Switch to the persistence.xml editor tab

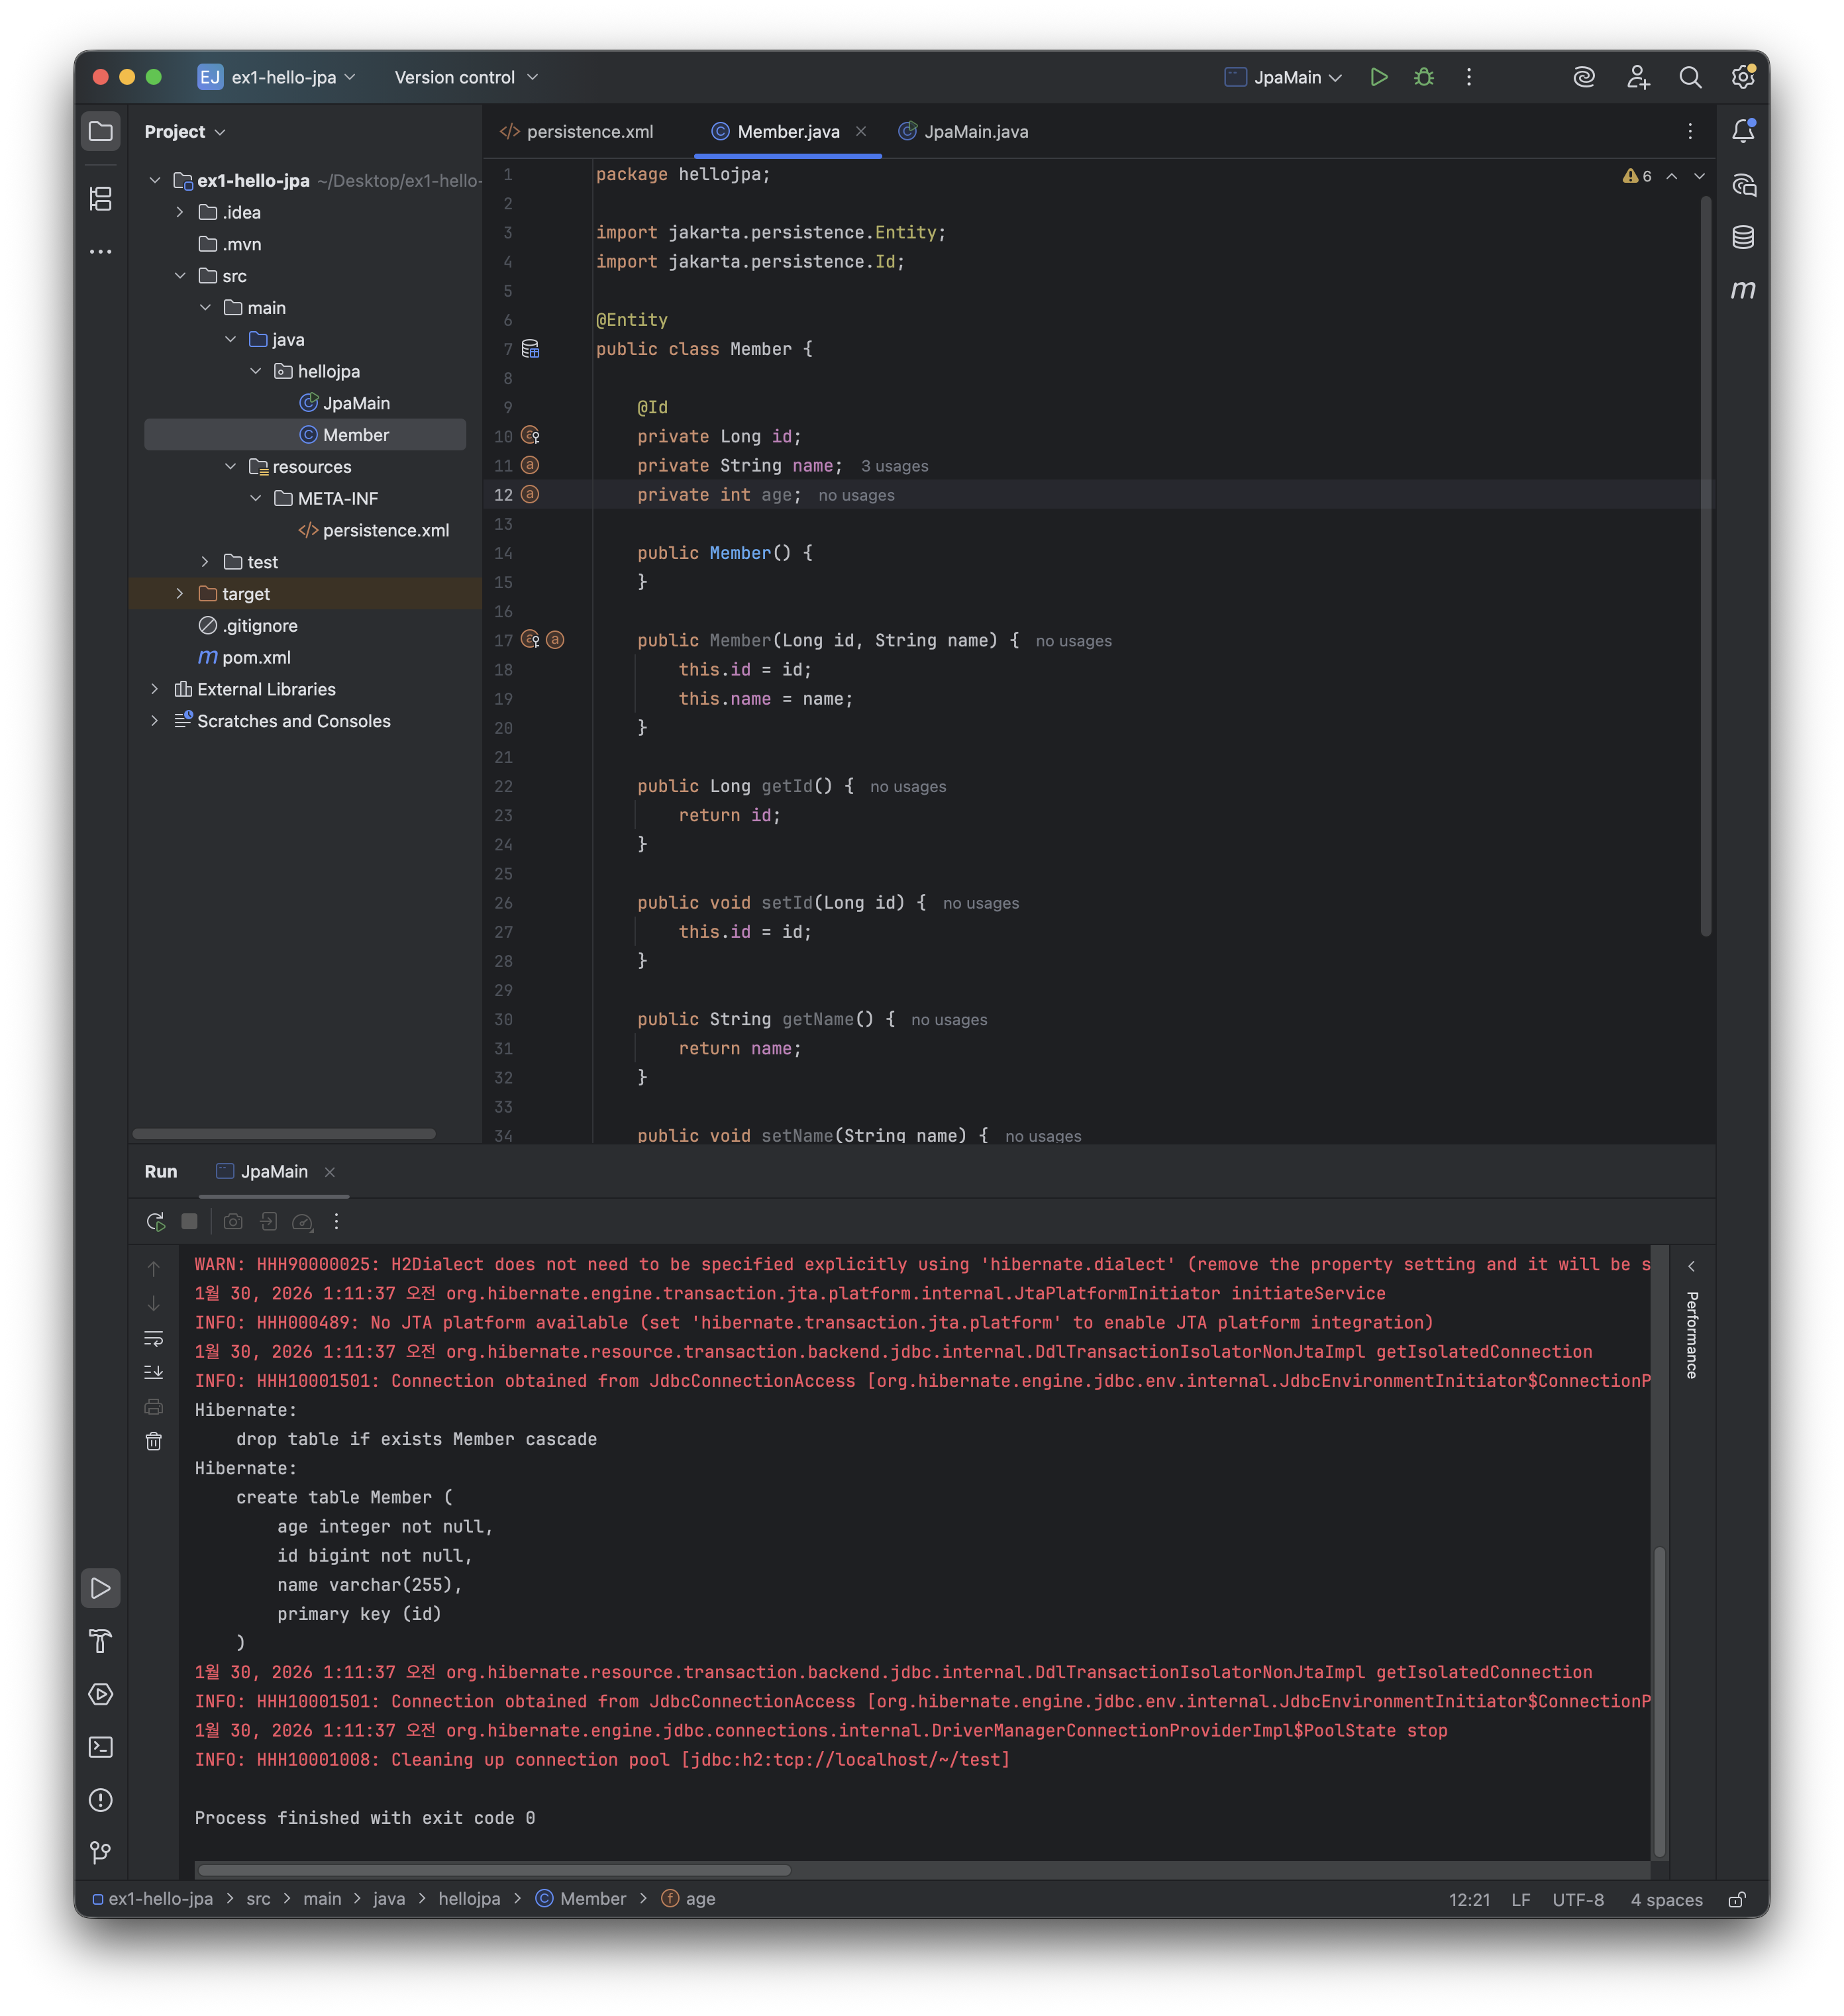pos(577,132)
